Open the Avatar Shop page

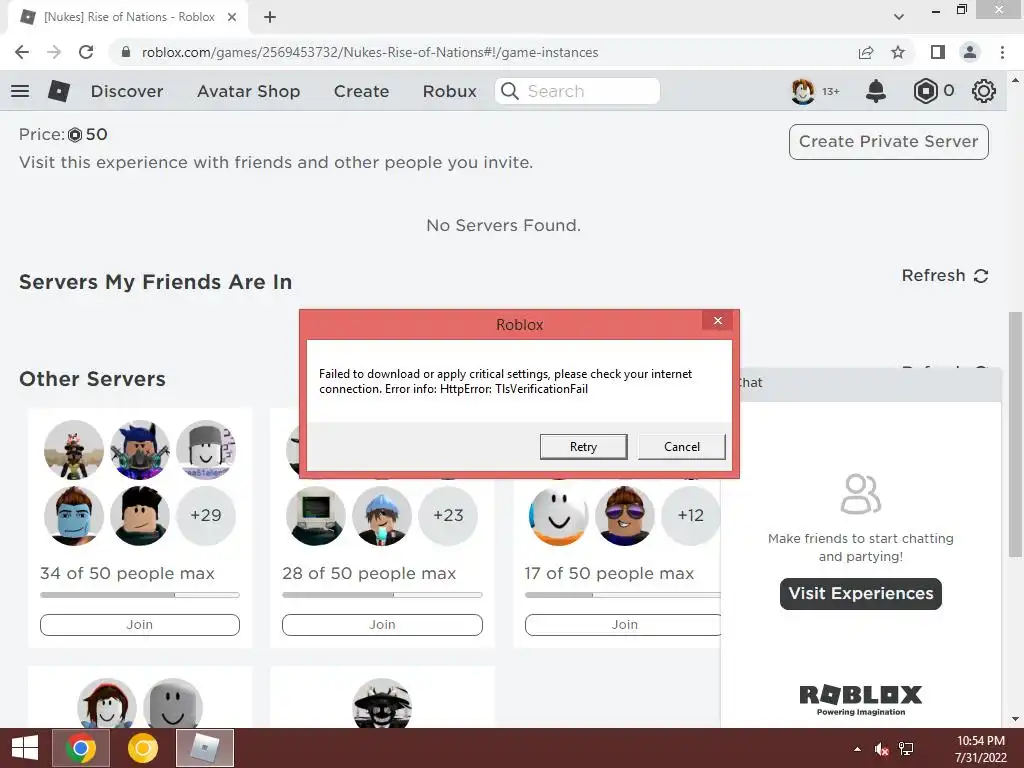[248, 91]
